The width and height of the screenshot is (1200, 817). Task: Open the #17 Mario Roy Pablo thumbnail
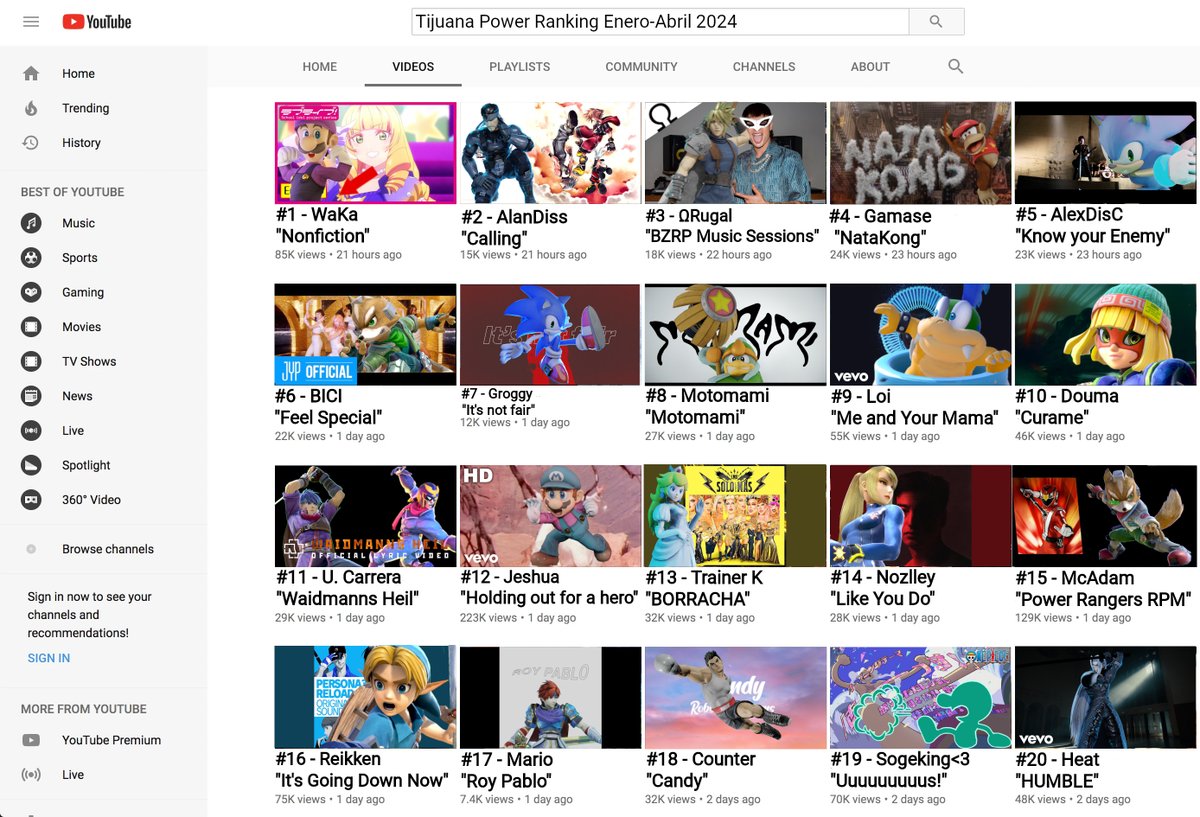click(549, 697)
